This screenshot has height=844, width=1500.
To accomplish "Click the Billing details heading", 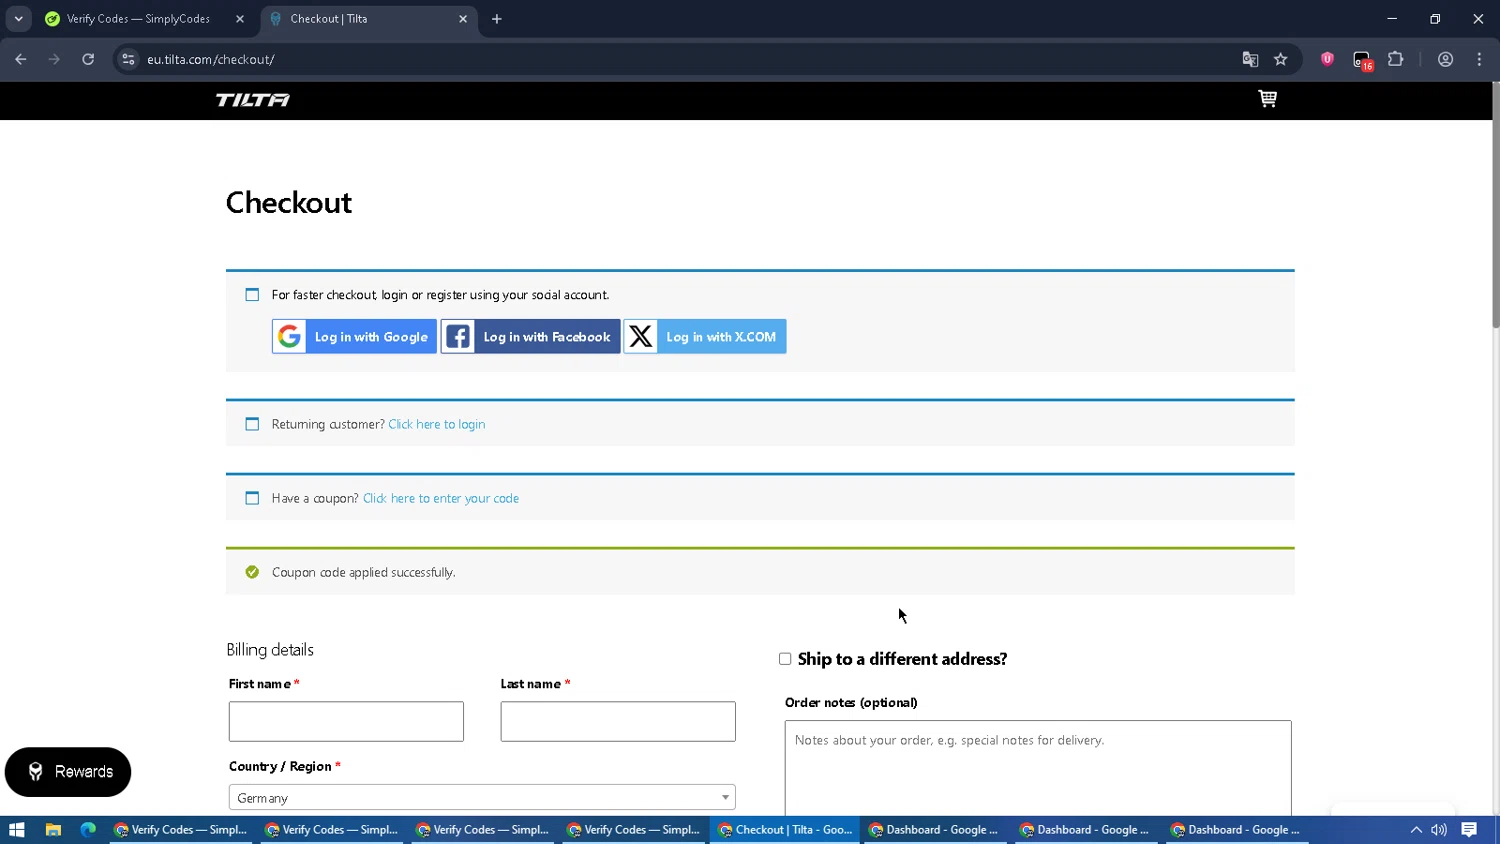I will coord(270,650).
